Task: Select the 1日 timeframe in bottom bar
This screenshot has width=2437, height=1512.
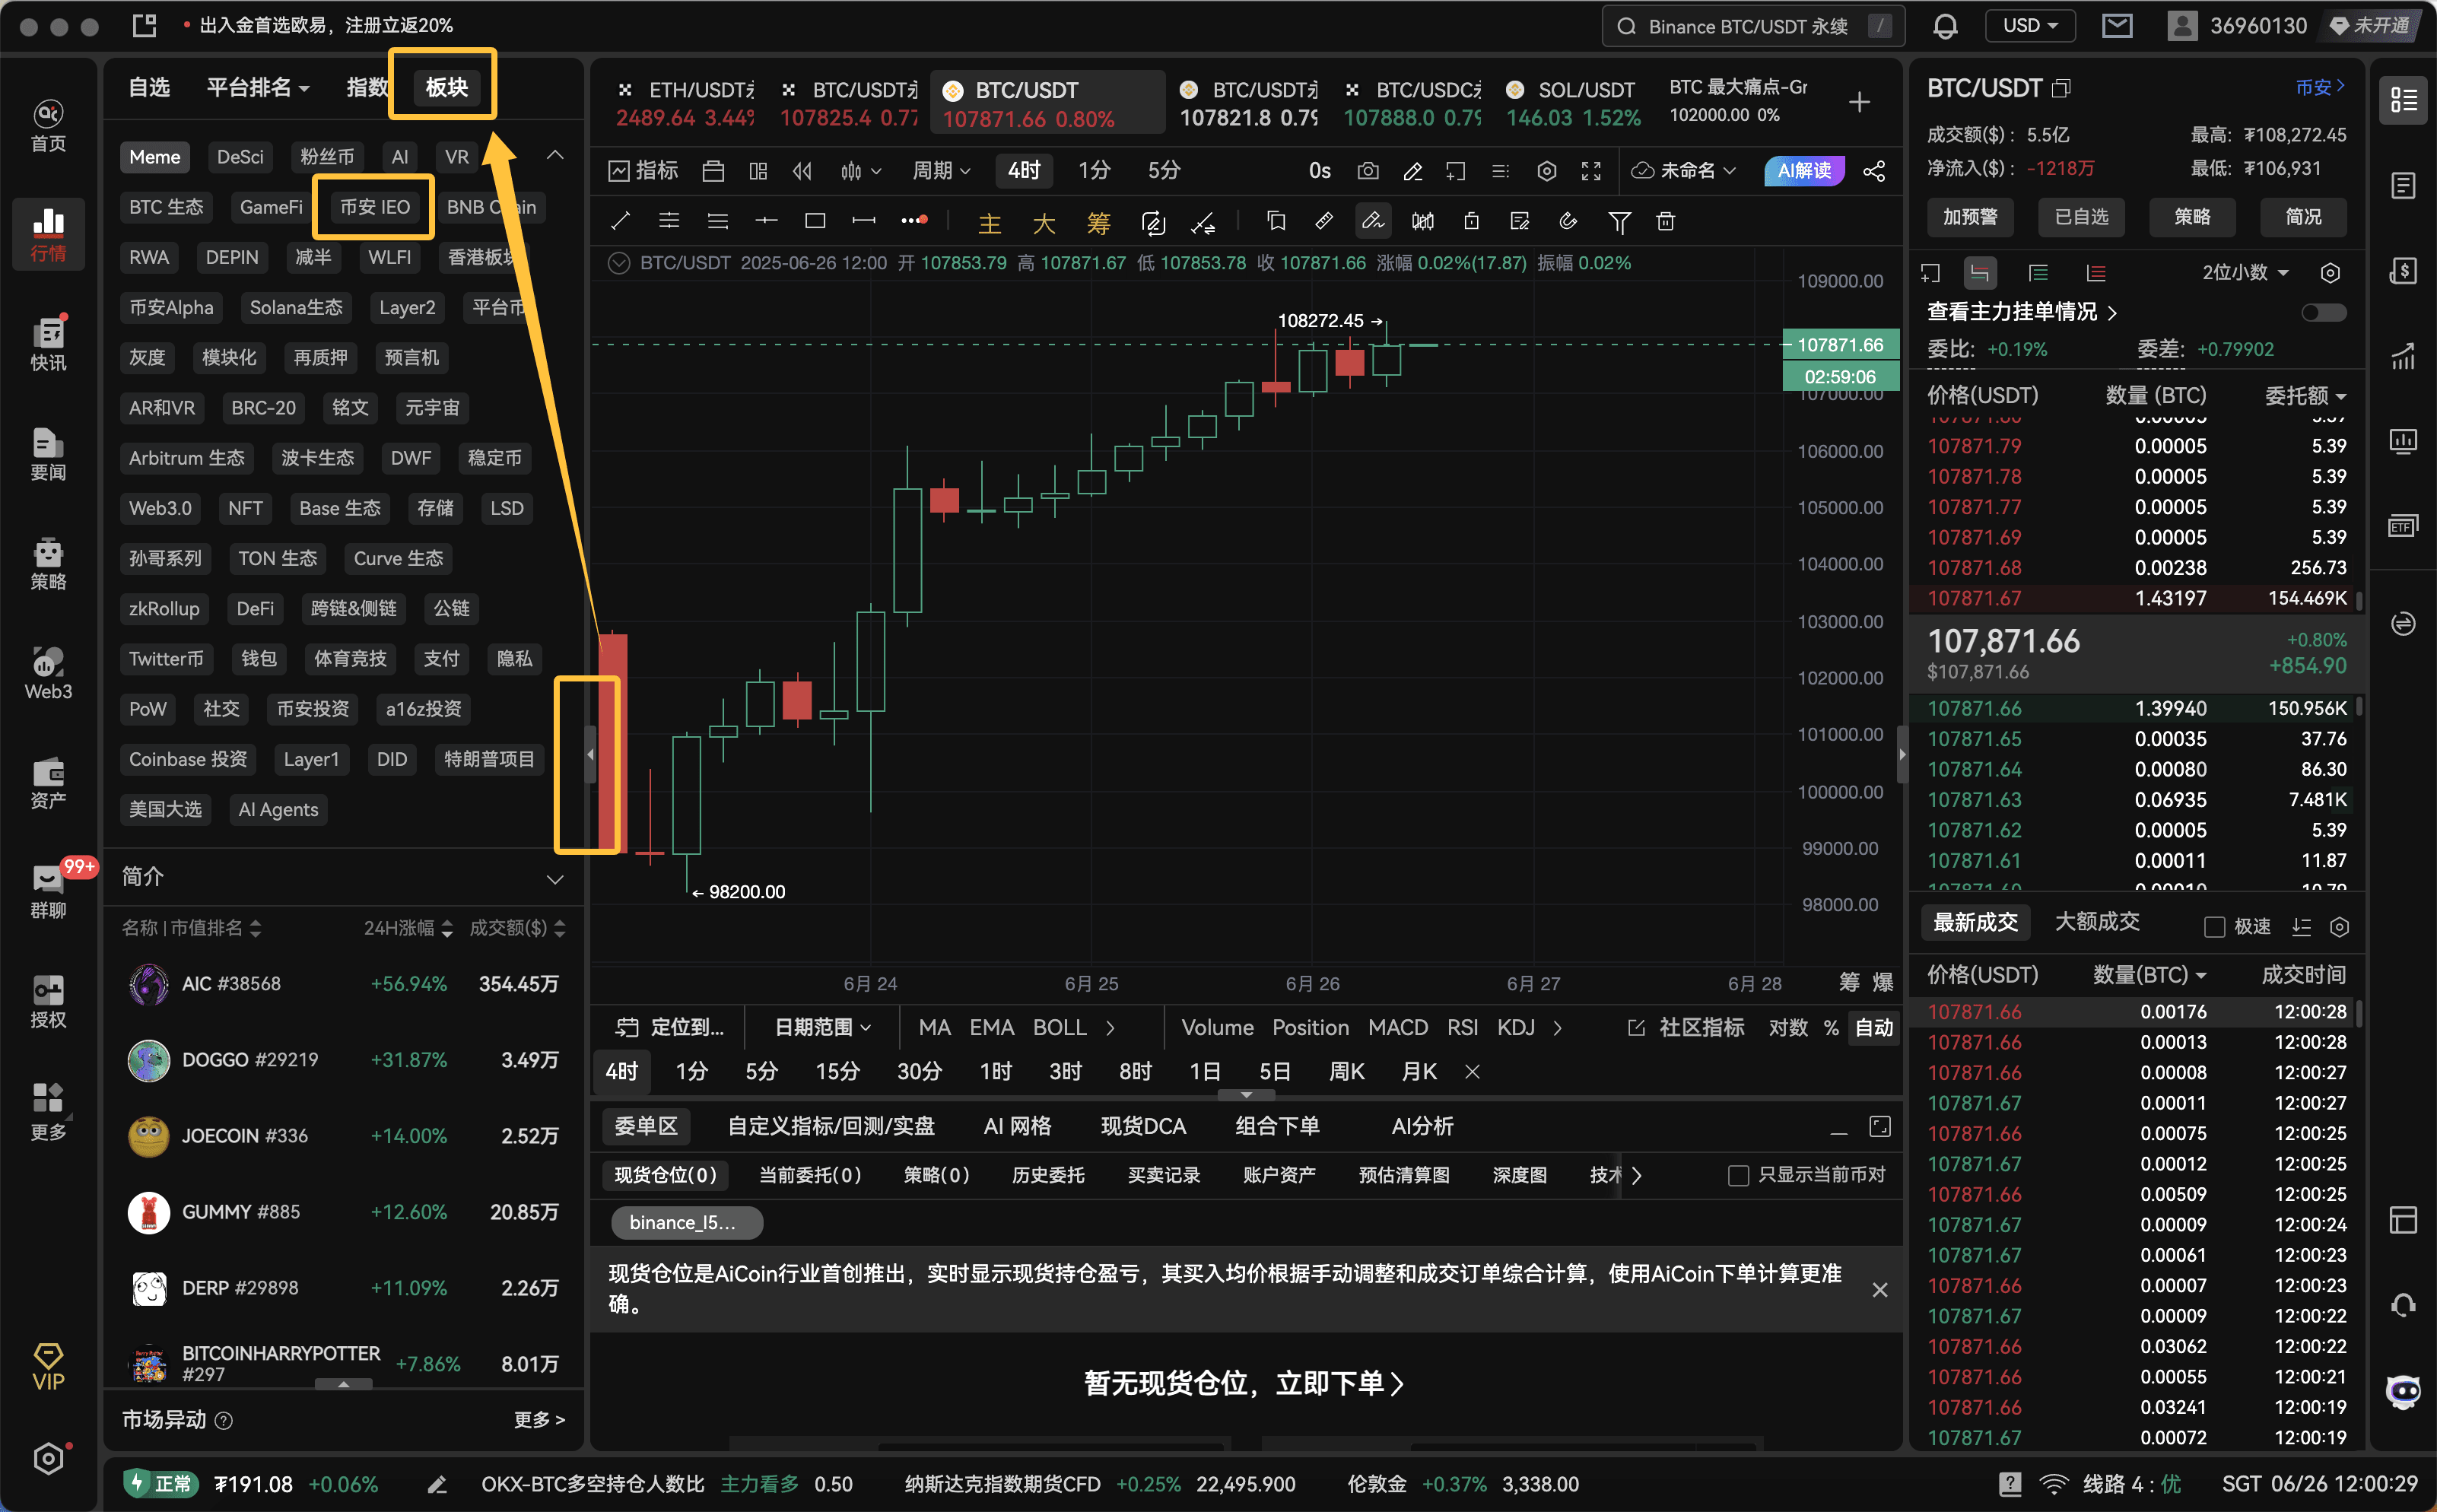Action: point(1204,1072)
